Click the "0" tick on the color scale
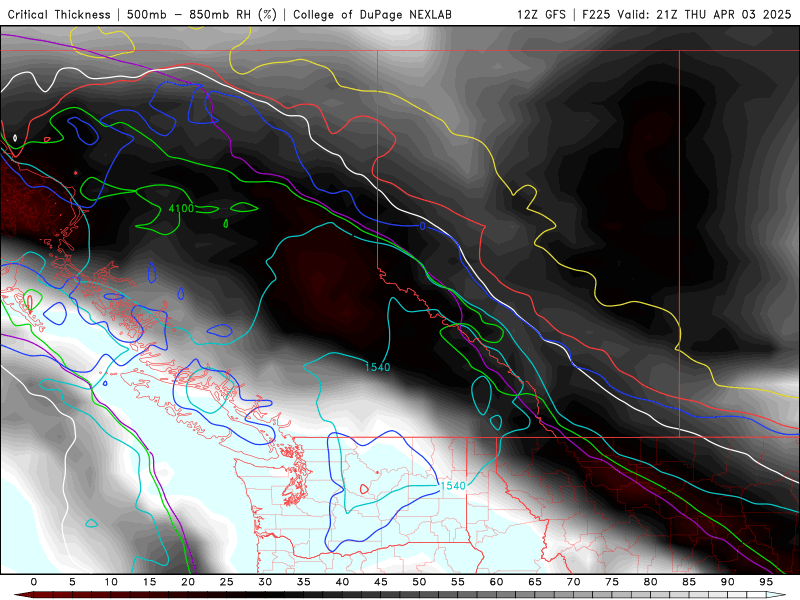The image size is (800, 600). [34, 582]
